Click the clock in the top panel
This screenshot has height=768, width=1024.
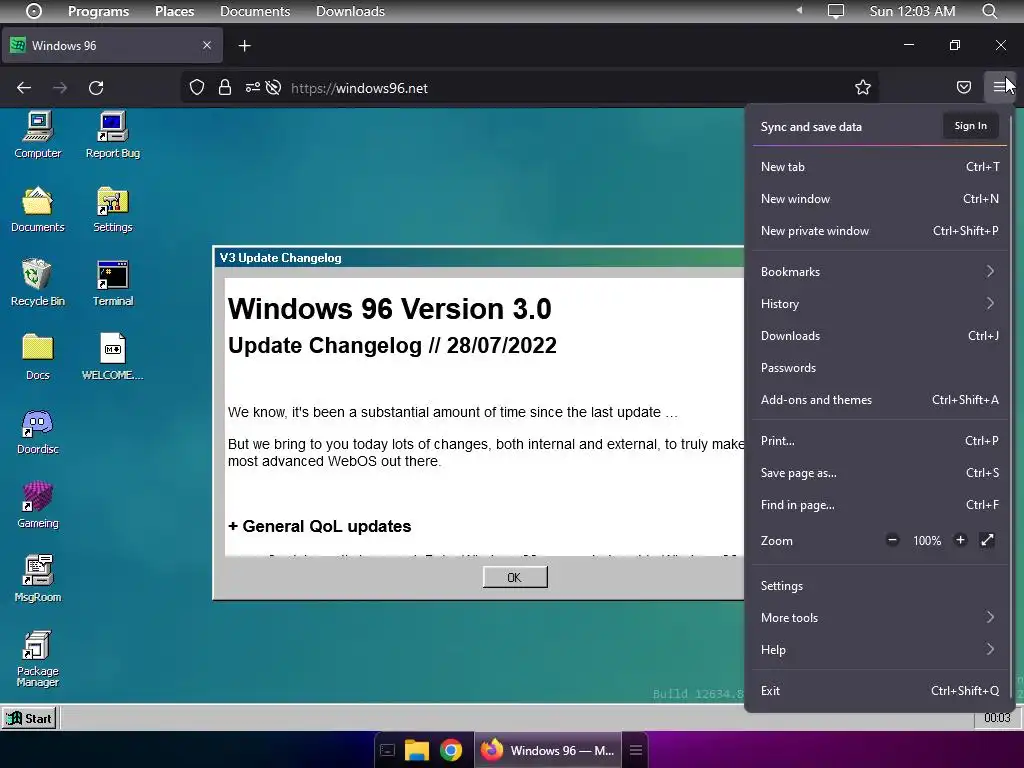(x=912, y=11)
